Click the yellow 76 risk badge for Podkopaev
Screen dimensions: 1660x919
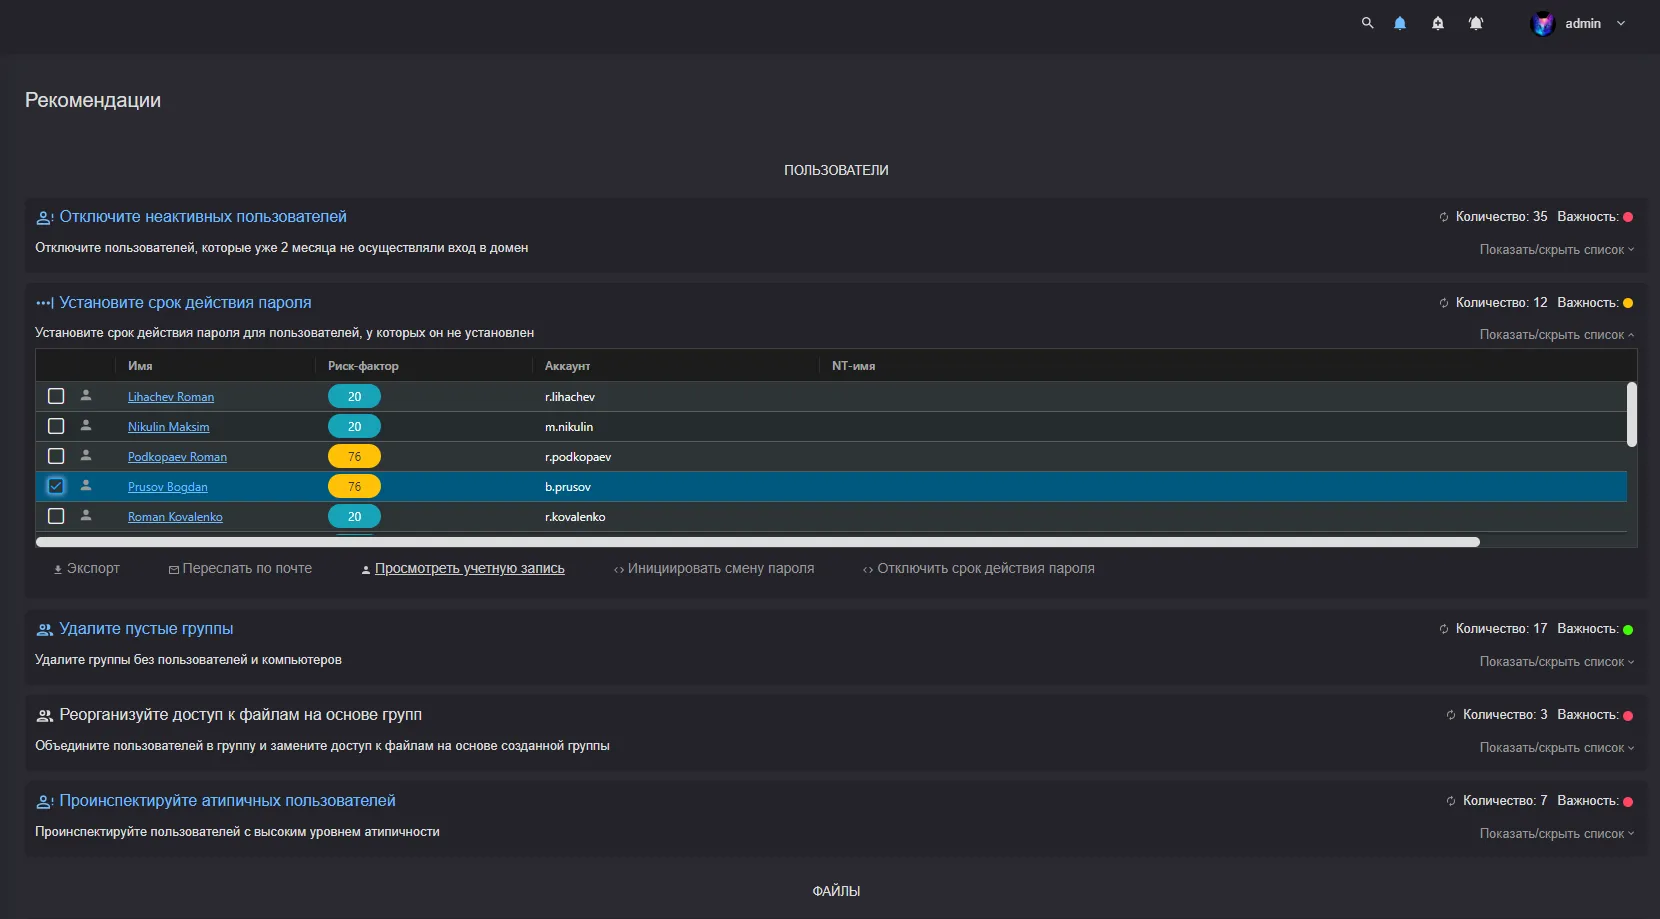(x=354, y=457)
